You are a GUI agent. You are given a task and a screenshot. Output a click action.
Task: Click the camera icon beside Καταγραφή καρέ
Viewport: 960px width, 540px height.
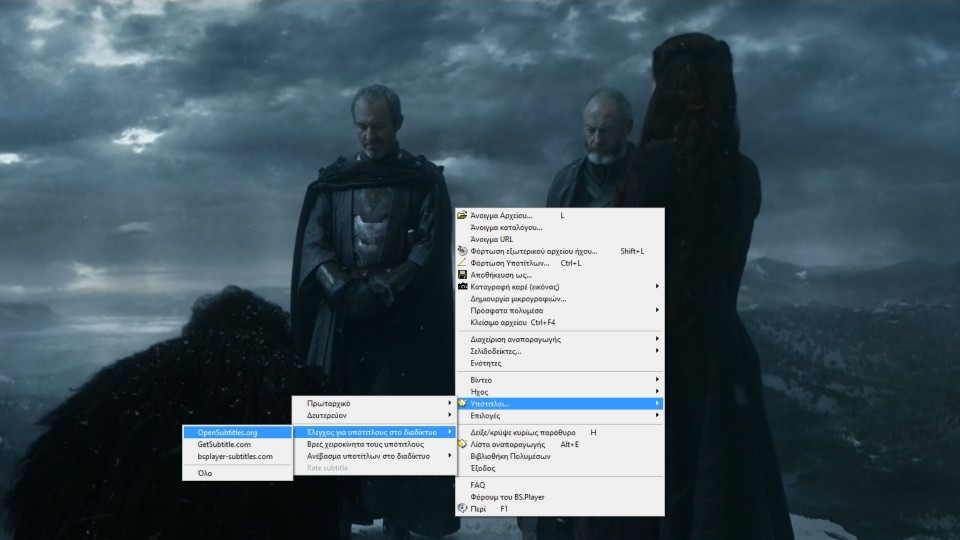tap(462, 286)
